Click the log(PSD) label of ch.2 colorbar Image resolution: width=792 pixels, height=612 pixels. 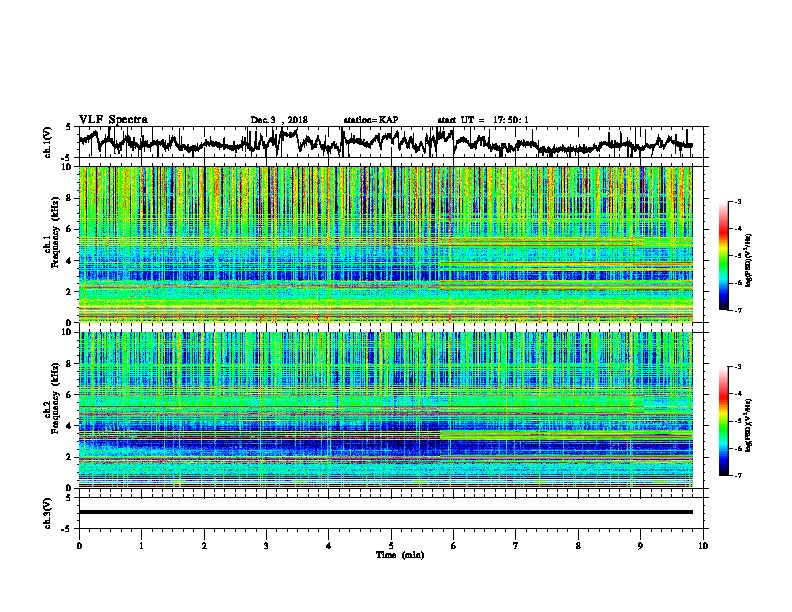click(749, 426)
